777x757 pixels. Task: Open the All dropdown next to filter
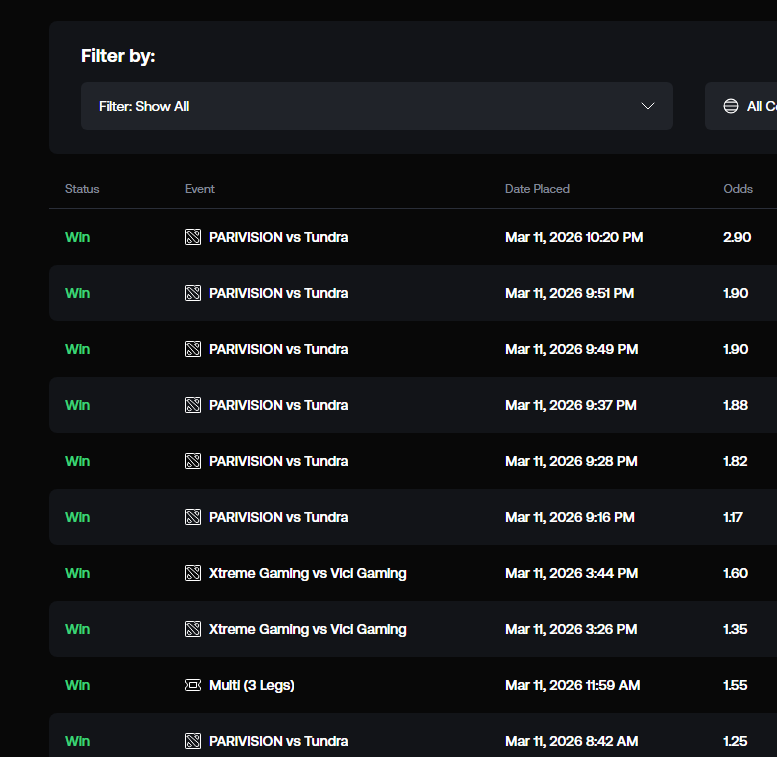pos(741,106)
